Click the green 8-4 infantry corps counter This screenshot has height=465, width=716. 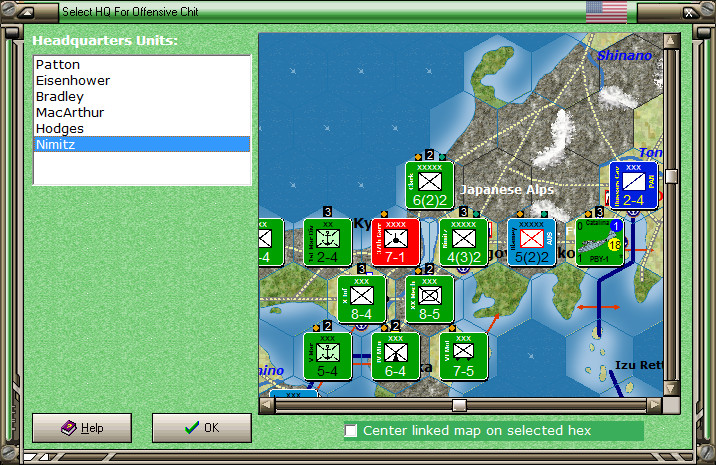point(362,299)
